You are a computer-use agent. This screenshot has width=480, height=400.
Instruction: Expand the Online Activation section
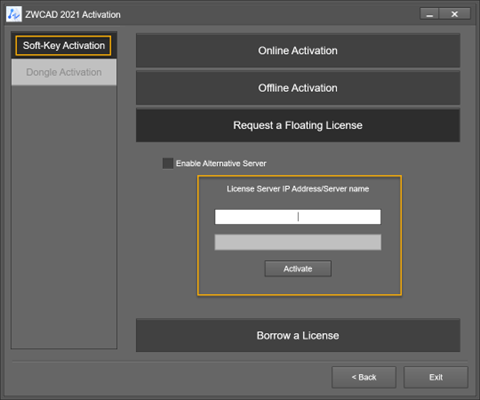click(x=298, y=51)
